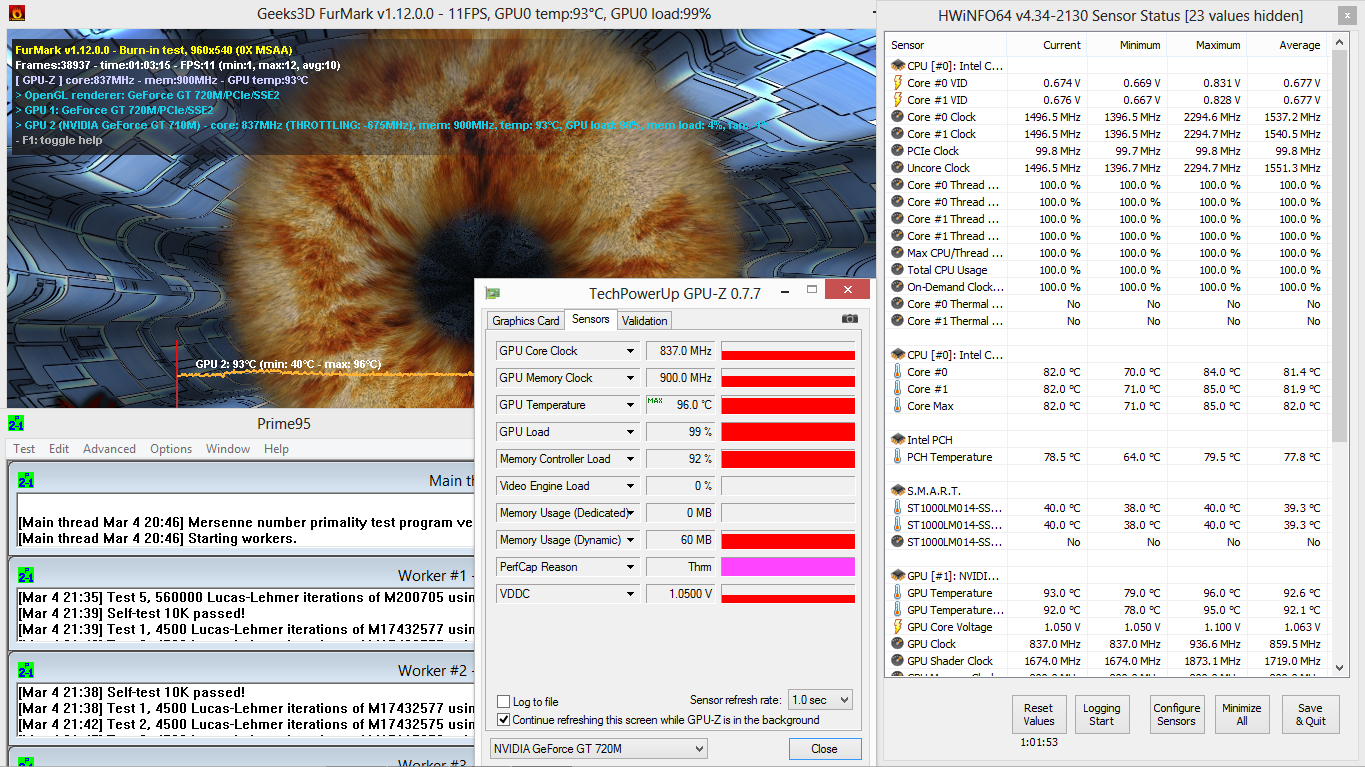Click the GPU-Z Close button

[824, 748]
